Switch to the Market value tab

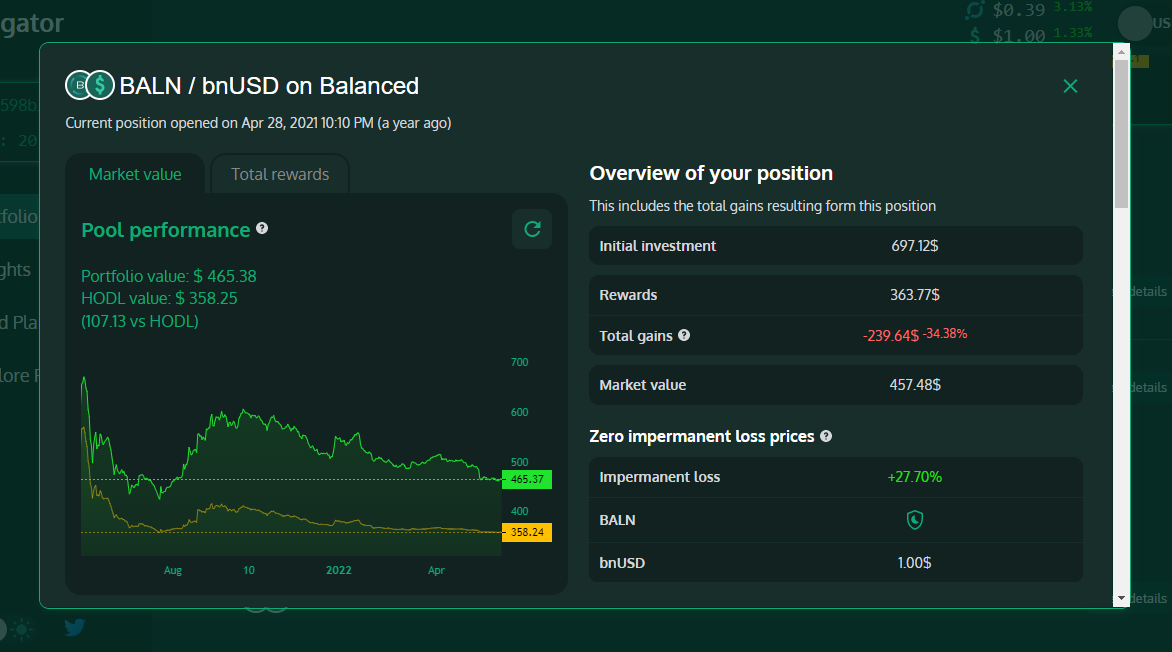click(x=135, y=174)
